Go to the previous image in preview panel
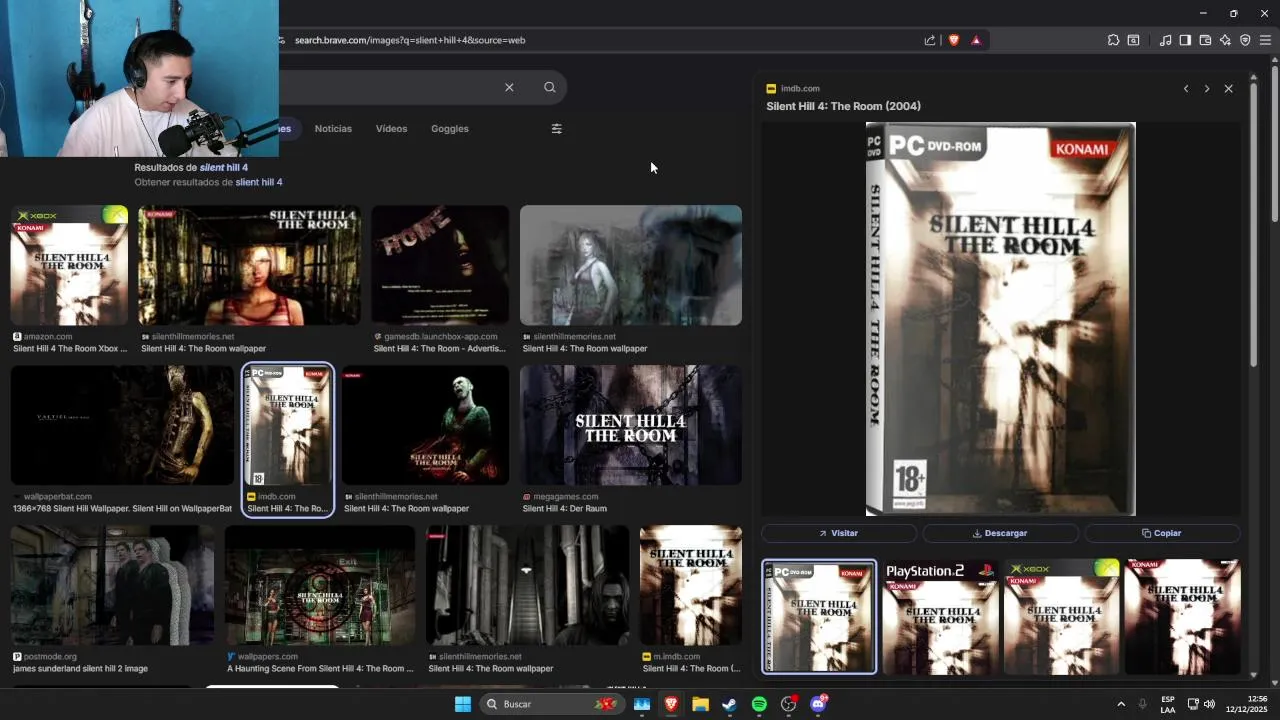1280x720 pixels. click(x=1186, y=89)
